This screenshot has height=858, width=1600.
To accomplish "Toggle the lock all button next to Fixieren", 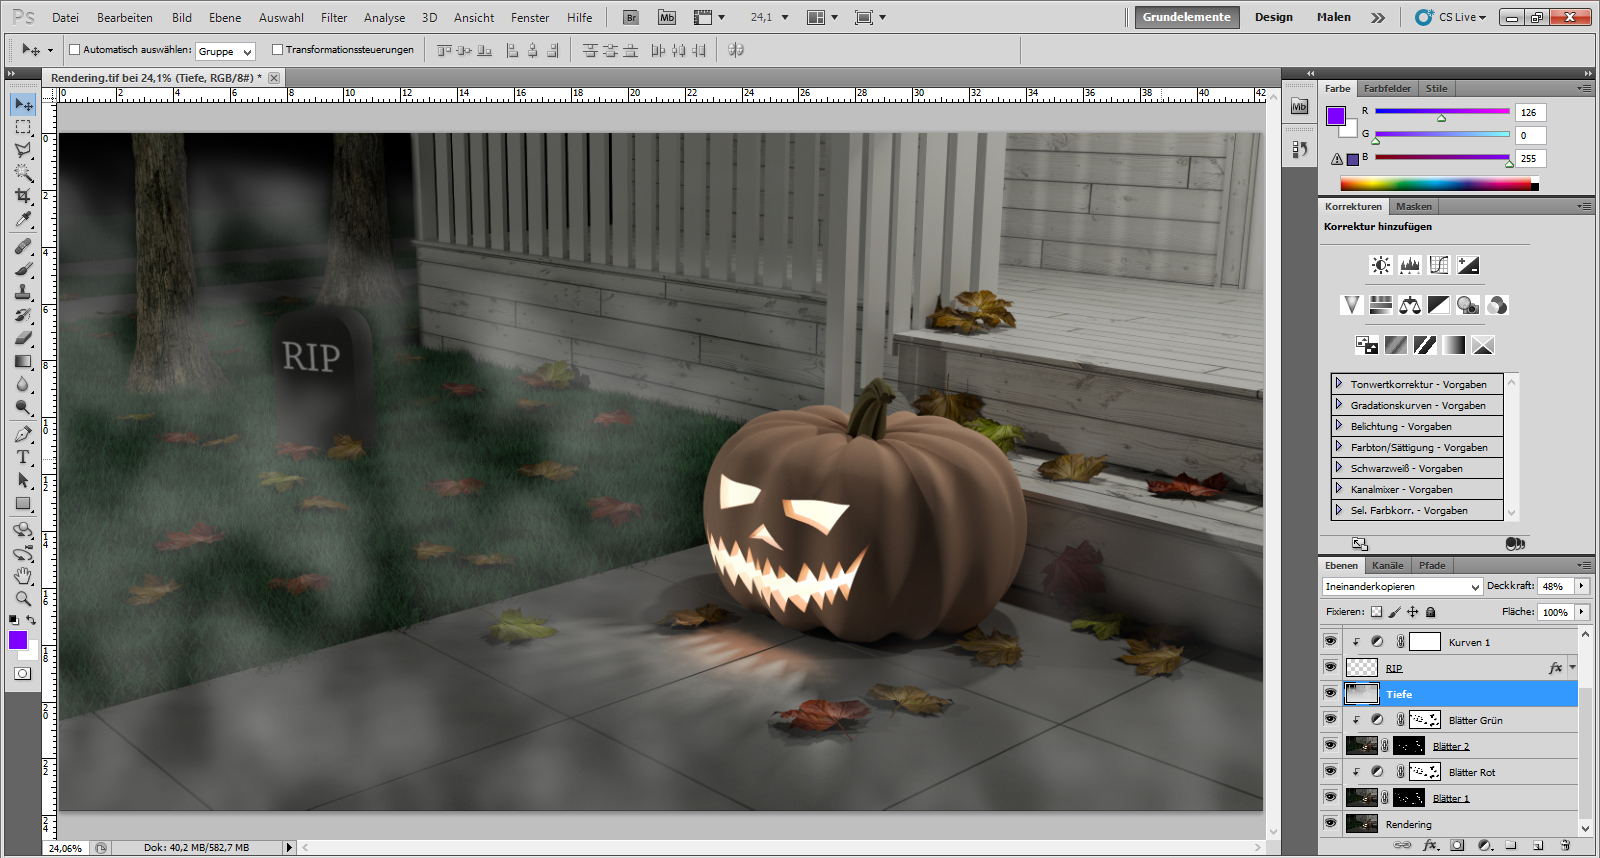I will tap(1431, 612).
